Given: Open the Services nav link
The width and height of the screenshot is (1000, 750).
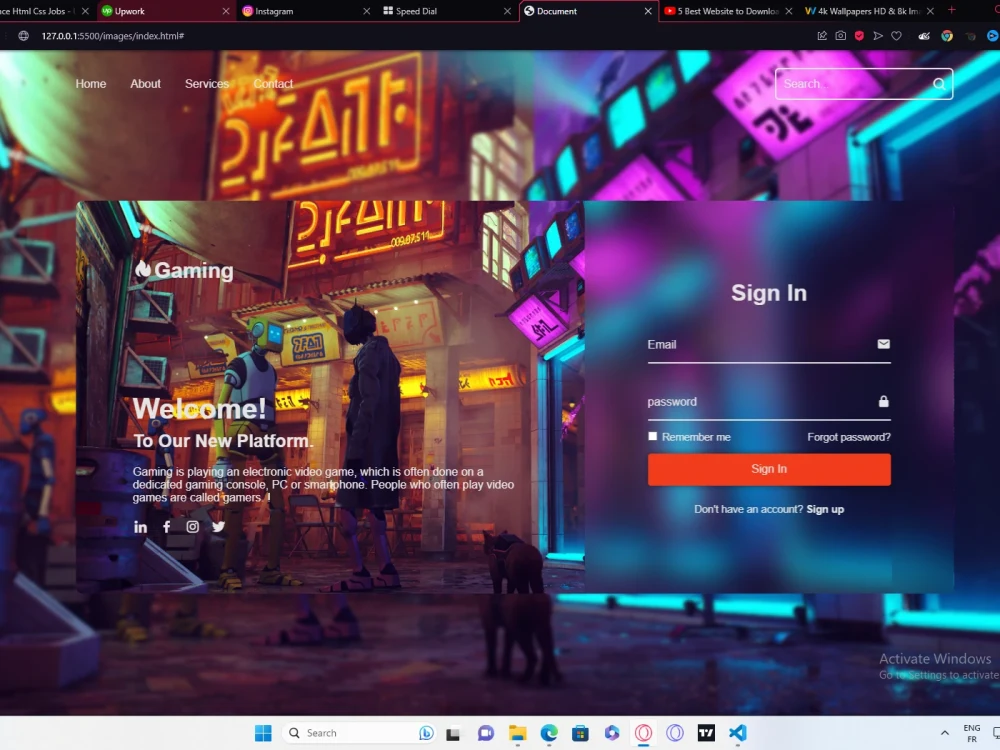Looking at the screenshot, I should click(207, 84).
